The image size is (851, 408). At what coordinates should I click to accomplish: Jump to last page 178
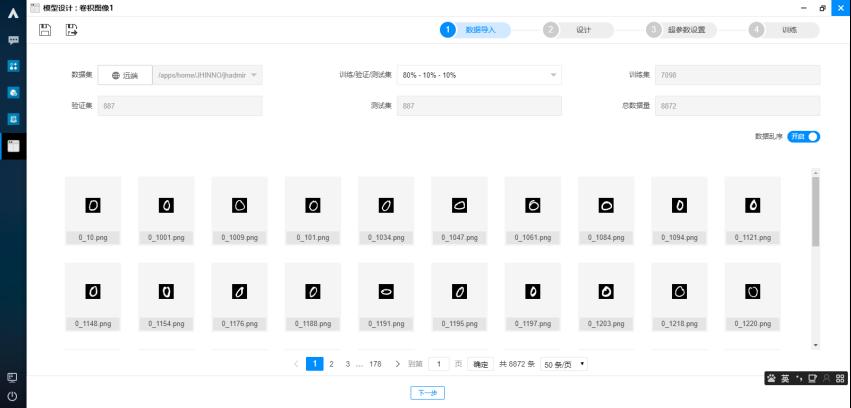pos(375,364)
